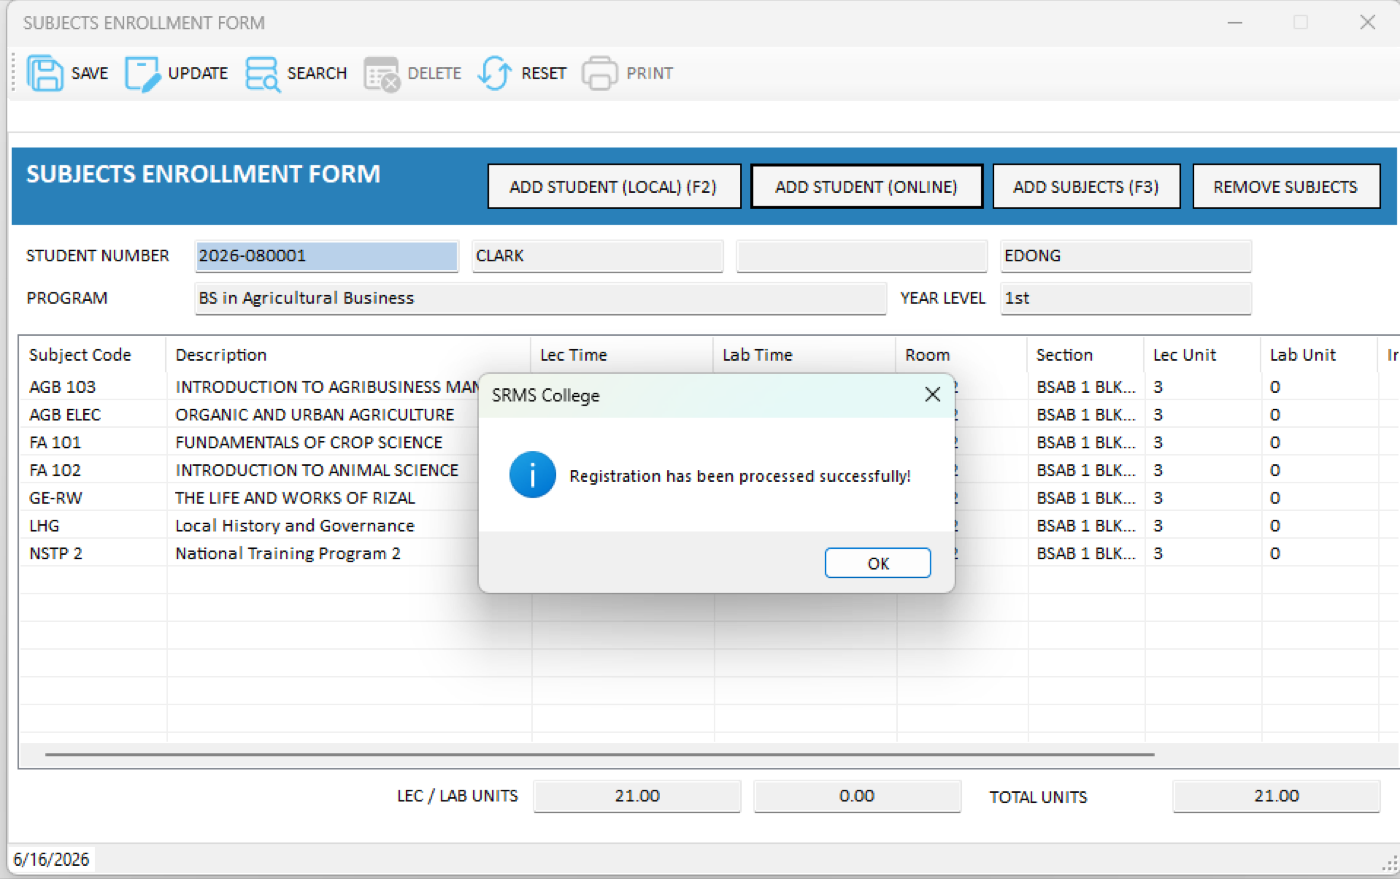The width and height of the screenshot is (1400, 879).
Task: Select the FA 102 subject code
Action: point(55,470)
